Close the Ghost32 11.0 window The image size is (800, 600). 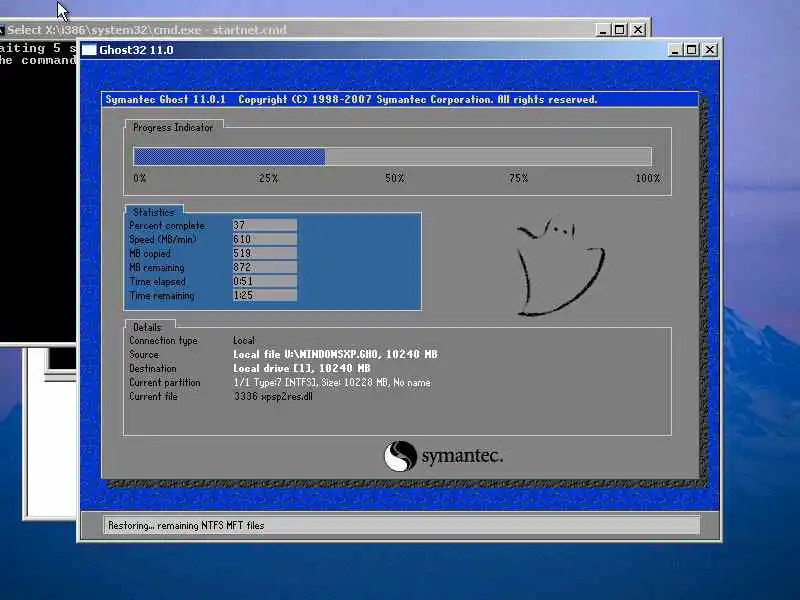pyautogui.click(x=710, y=50)
